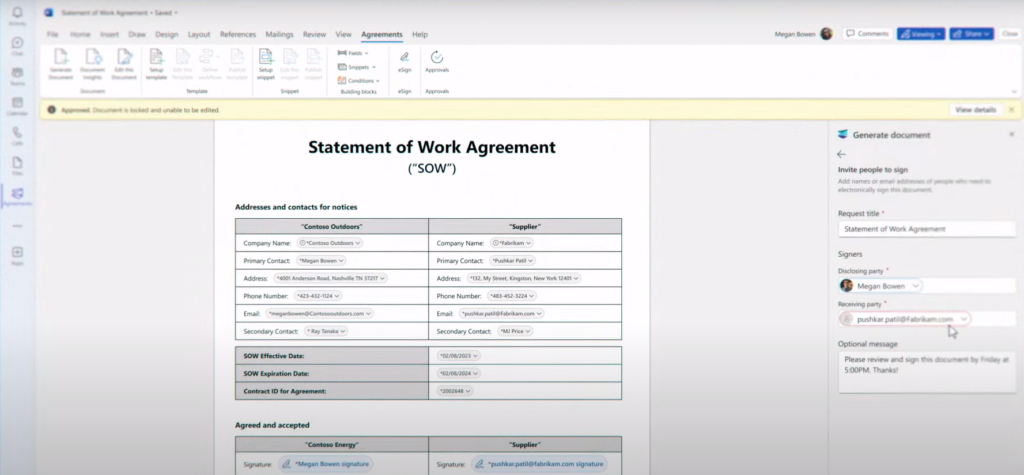The height and width of the screenshot is (475, 1024).
Task: Open Calls in the Teams sidebar
Action: (18, 136)
